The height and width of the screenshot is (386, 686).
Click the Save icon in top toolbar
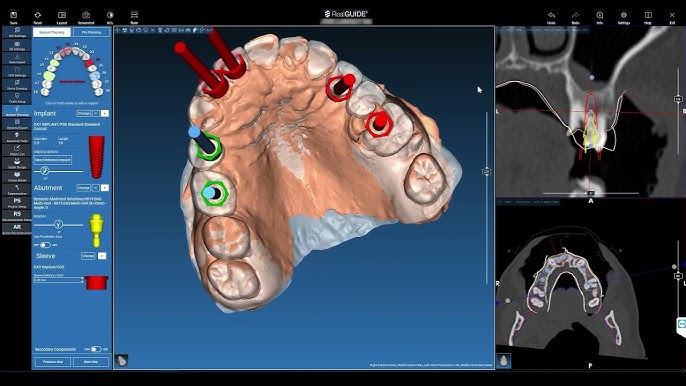14,16
